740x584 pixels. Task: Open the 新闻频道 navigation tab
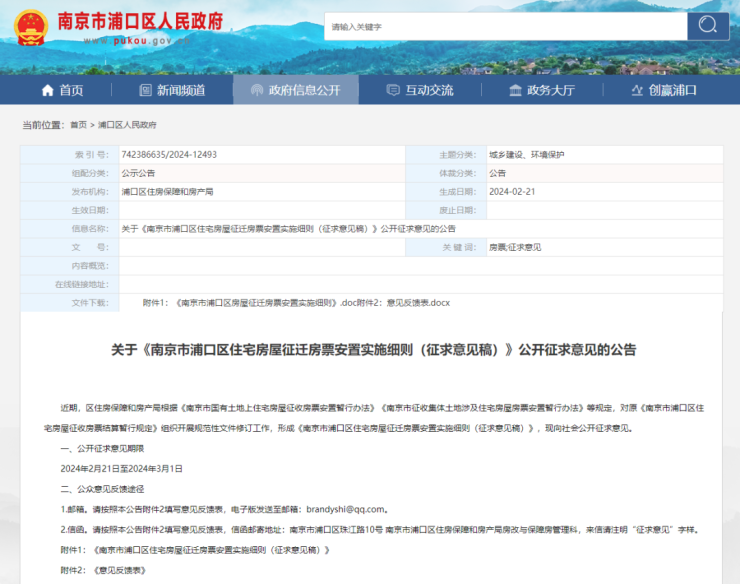[x=180, y=90]
